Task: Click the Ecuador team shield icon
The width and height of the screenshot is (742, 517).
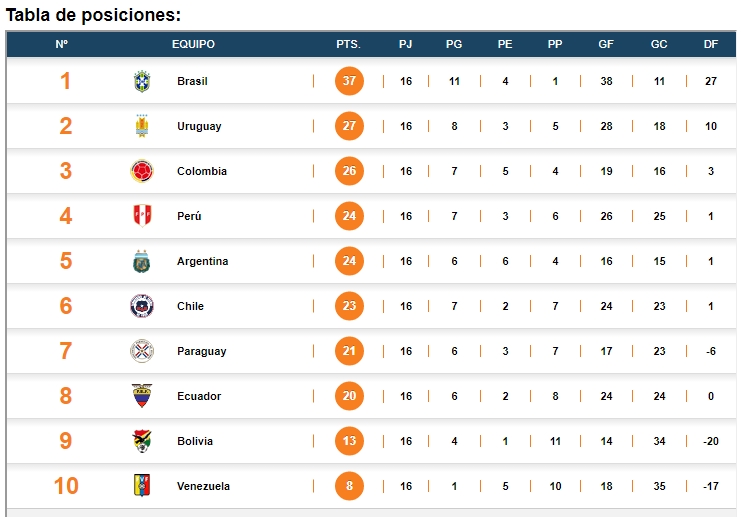Action: coord(142,396)
